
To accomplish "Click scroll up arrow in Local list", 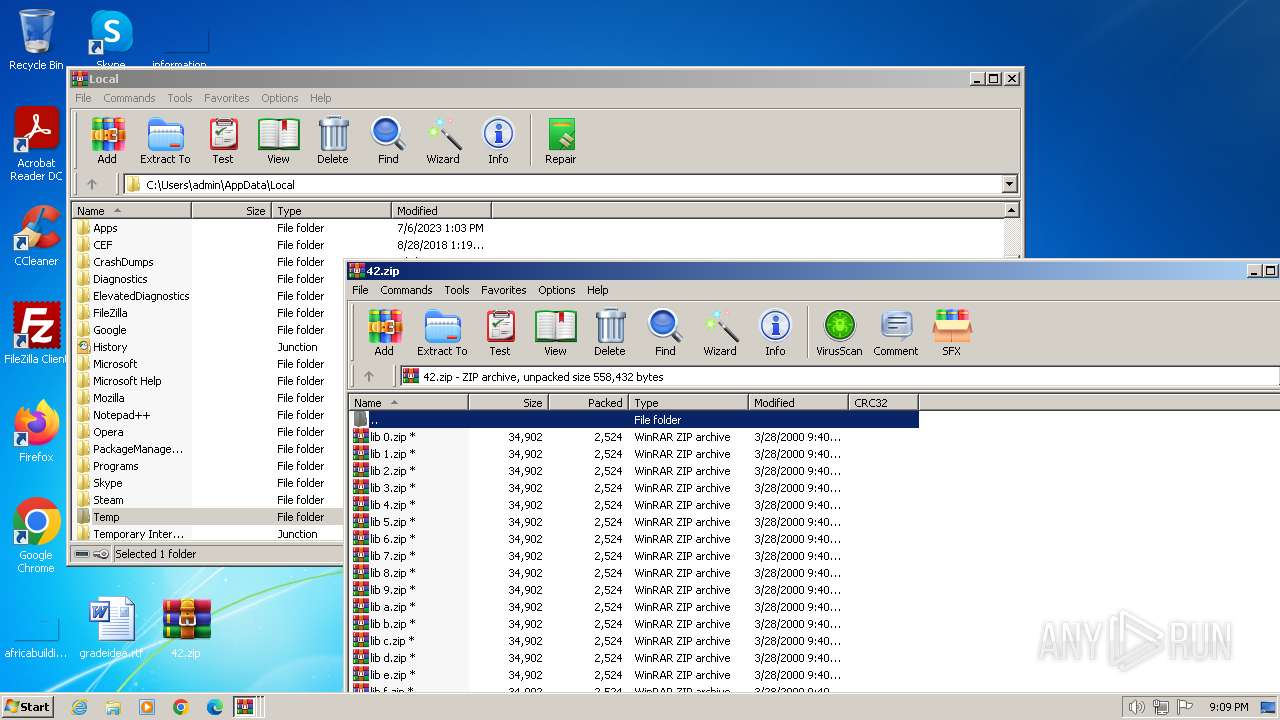I will 1011,210.
